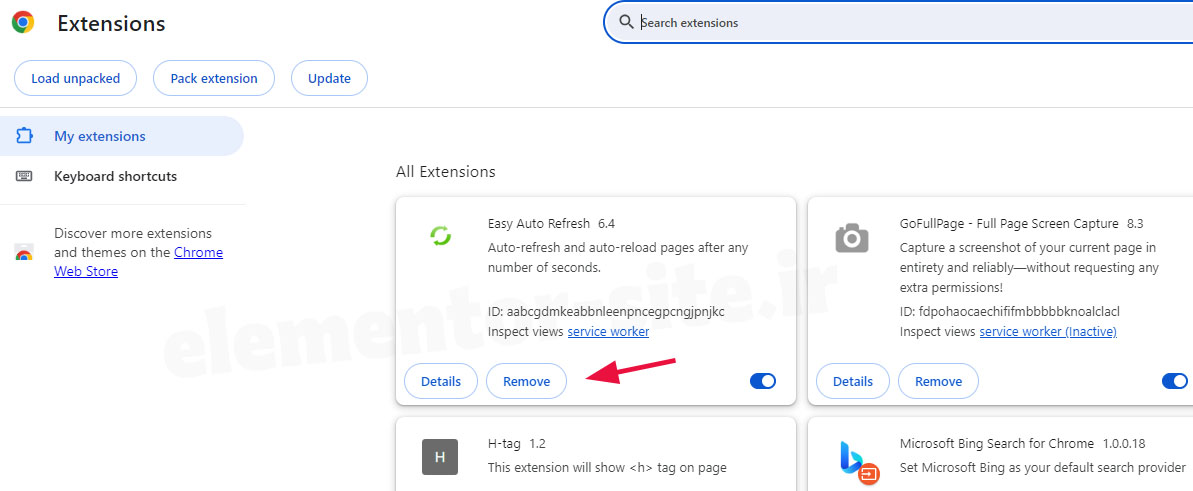Screen dimensions: 1193x491
Task: Open the Chrome Web Store link
Action: [198, 253]
